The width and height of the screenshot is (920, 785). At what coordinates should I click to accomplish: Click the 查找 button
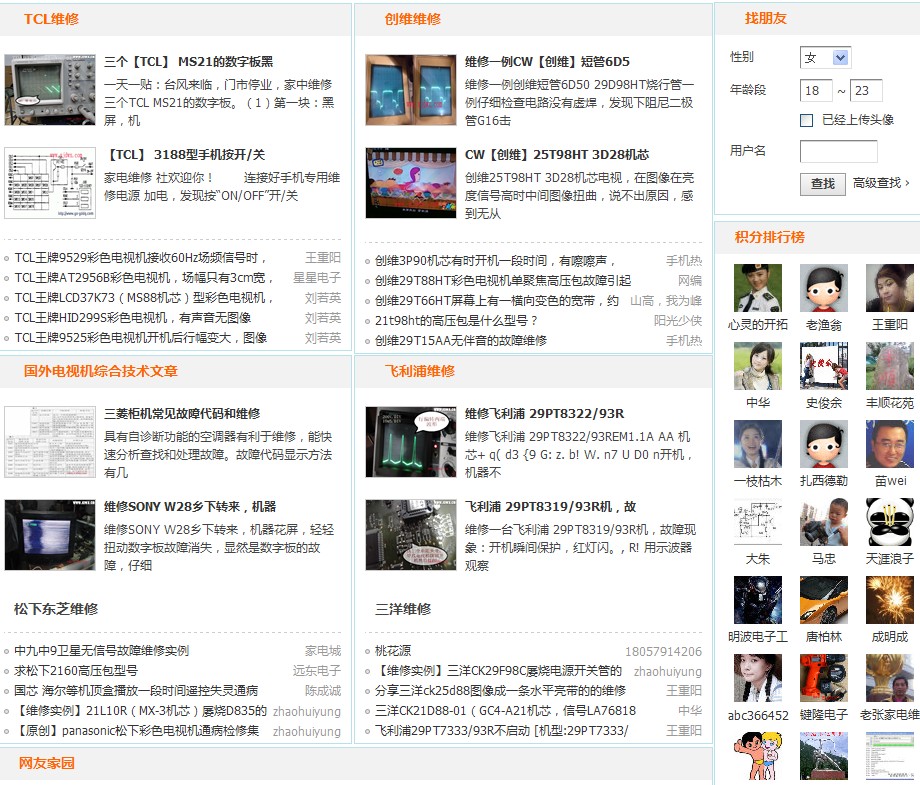(823, 184)
